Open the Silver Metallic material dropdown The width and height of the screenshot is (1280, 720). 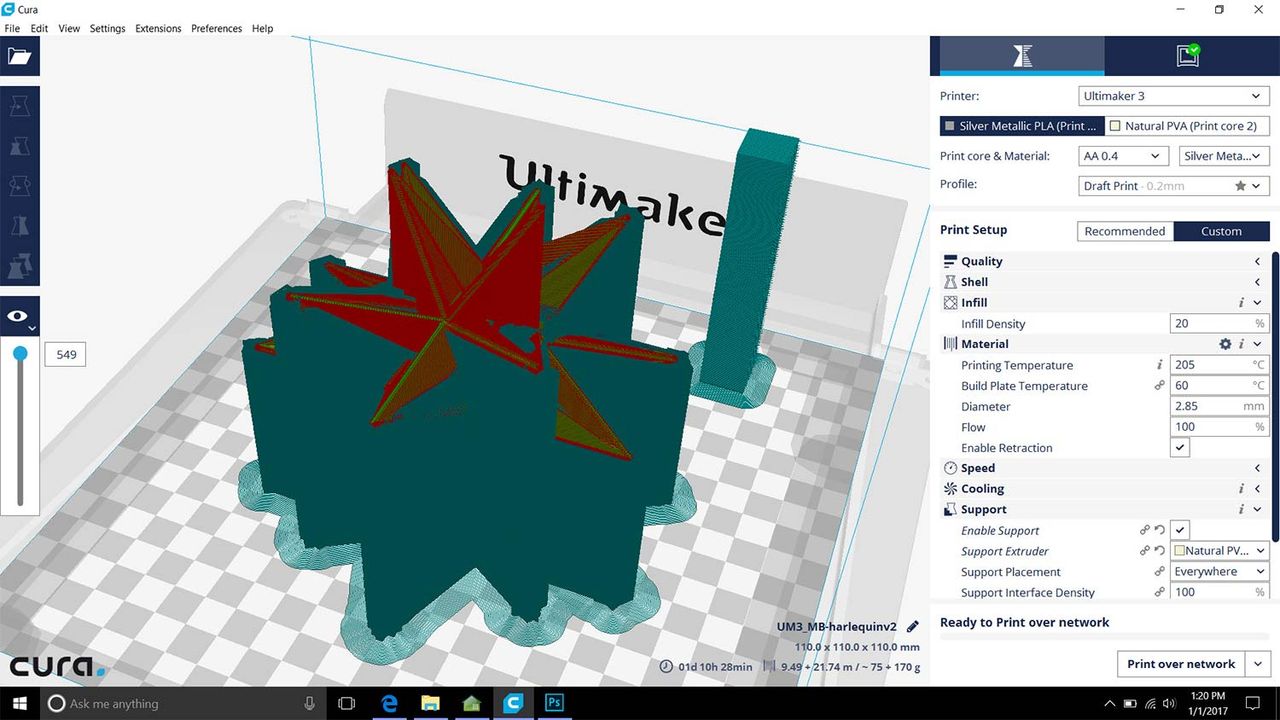pos(1224,156)
